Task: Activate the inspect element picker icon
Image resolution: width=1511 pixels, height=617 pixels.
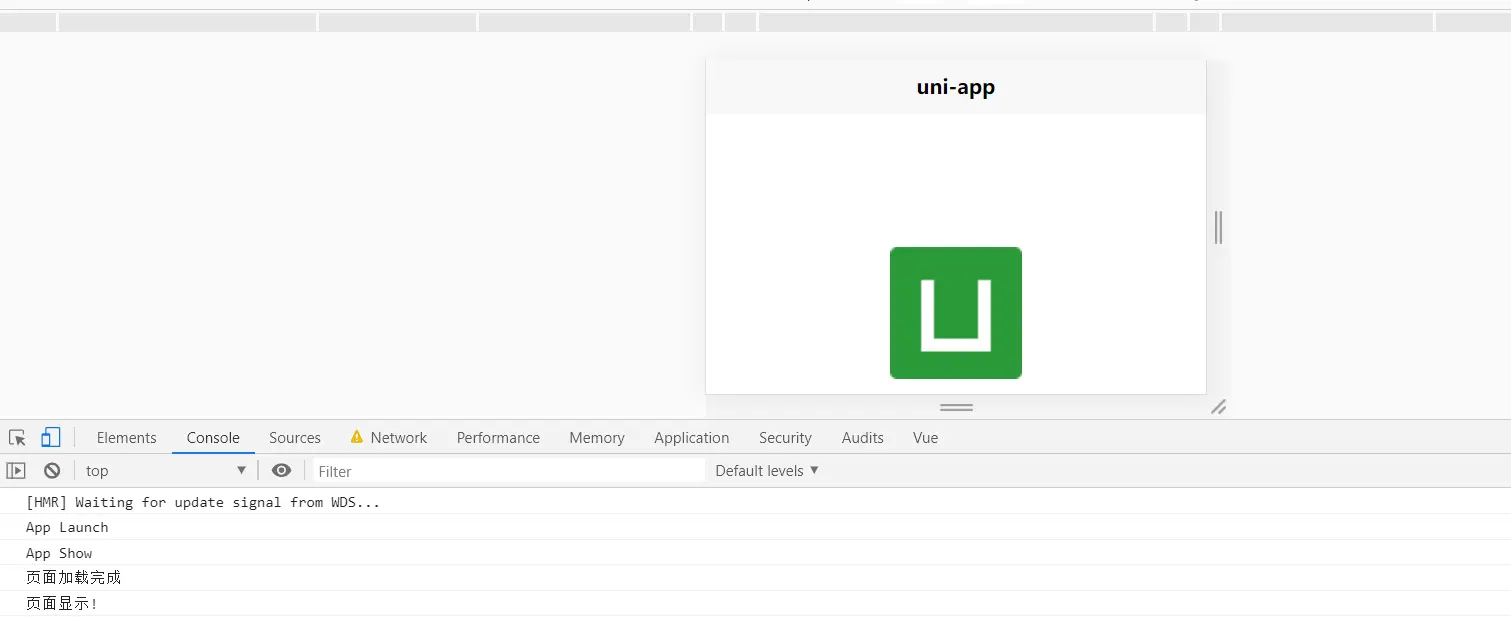Action: tap(17, 438)
